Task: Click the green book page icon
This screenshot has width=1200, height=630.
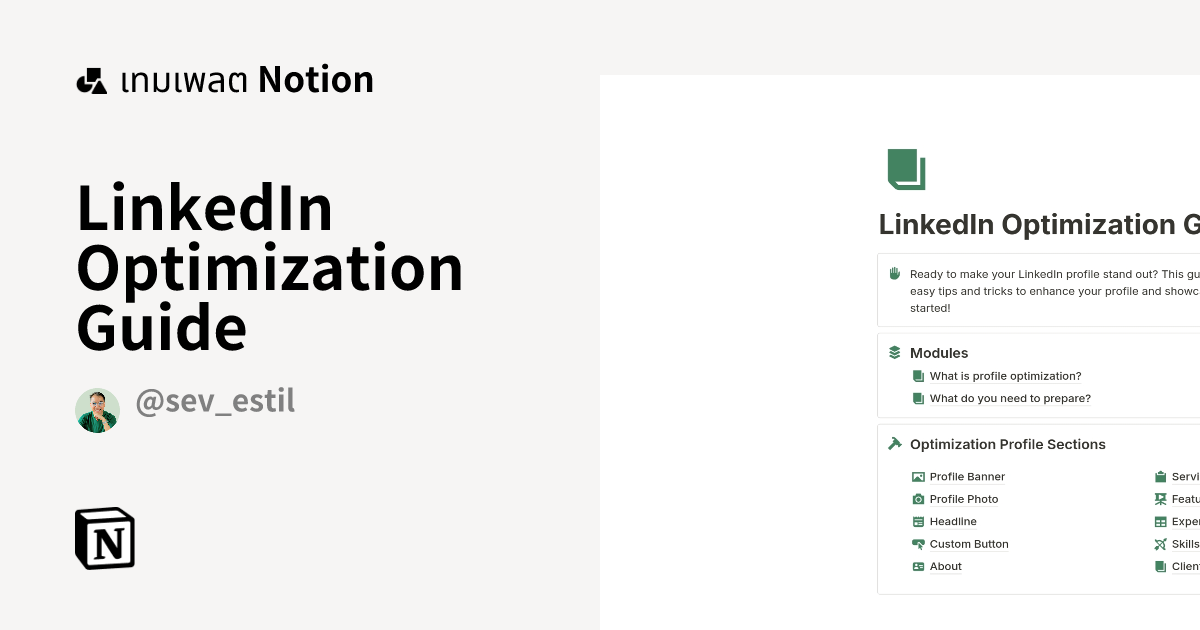Action: point(905,168)
